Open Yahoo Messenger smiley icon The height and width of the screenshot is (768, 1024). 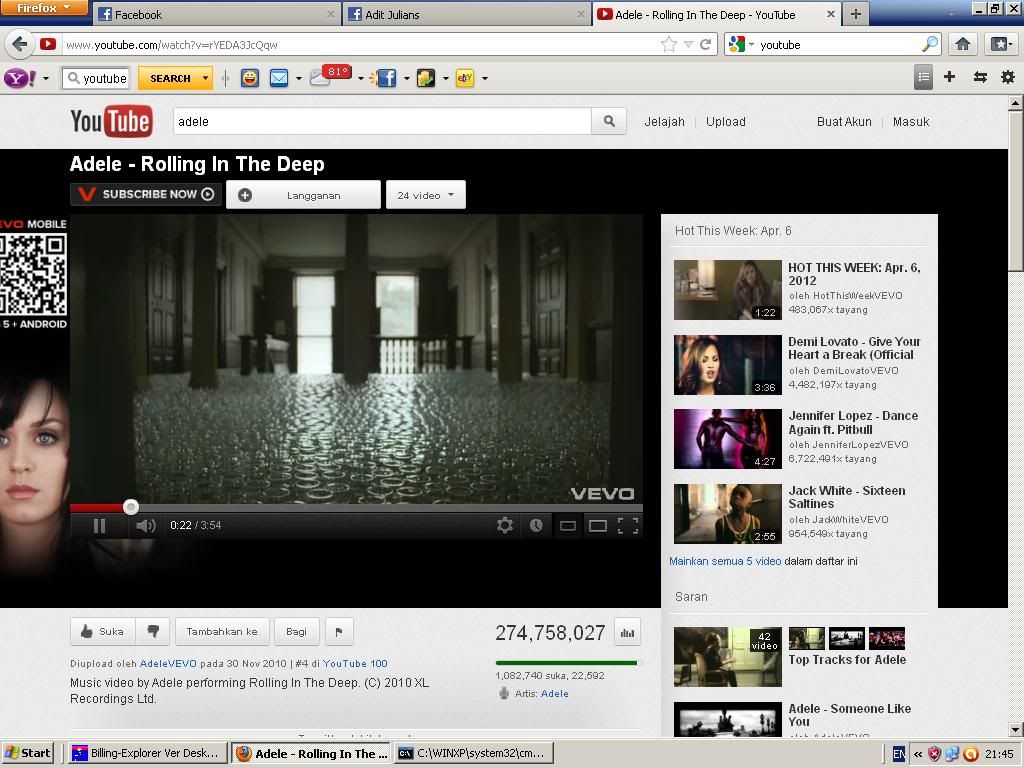pyautogui.click(x=249, y=78)
